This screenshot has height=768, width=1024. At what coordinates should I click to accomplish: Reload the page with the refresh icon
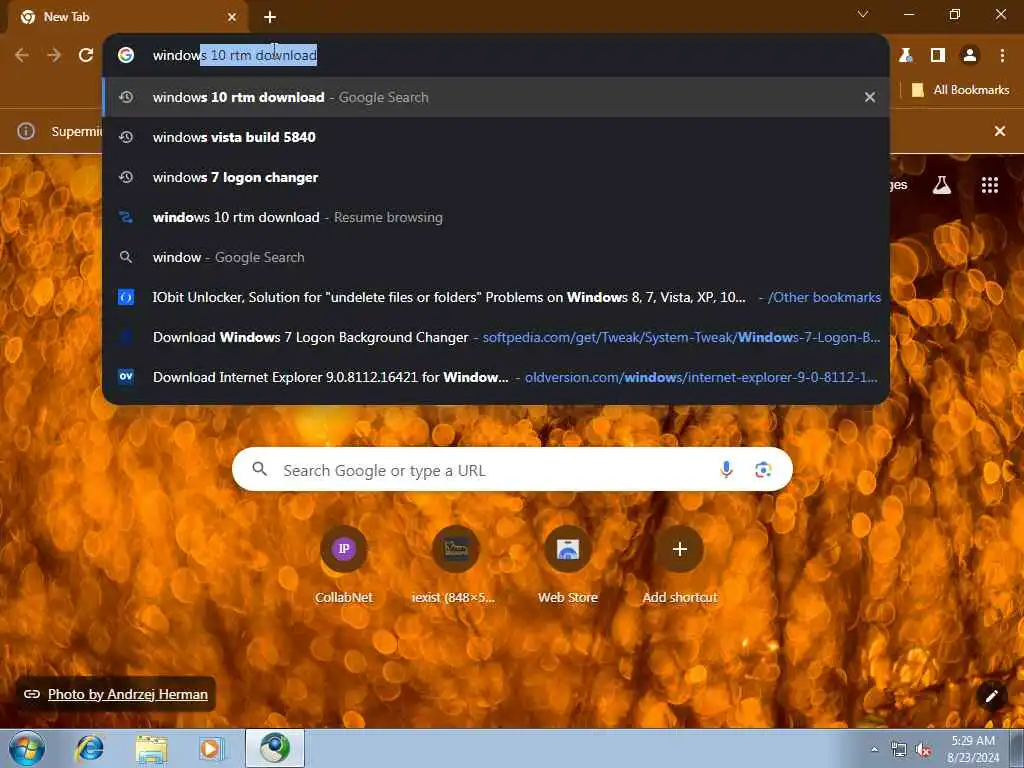coord(86,56)
